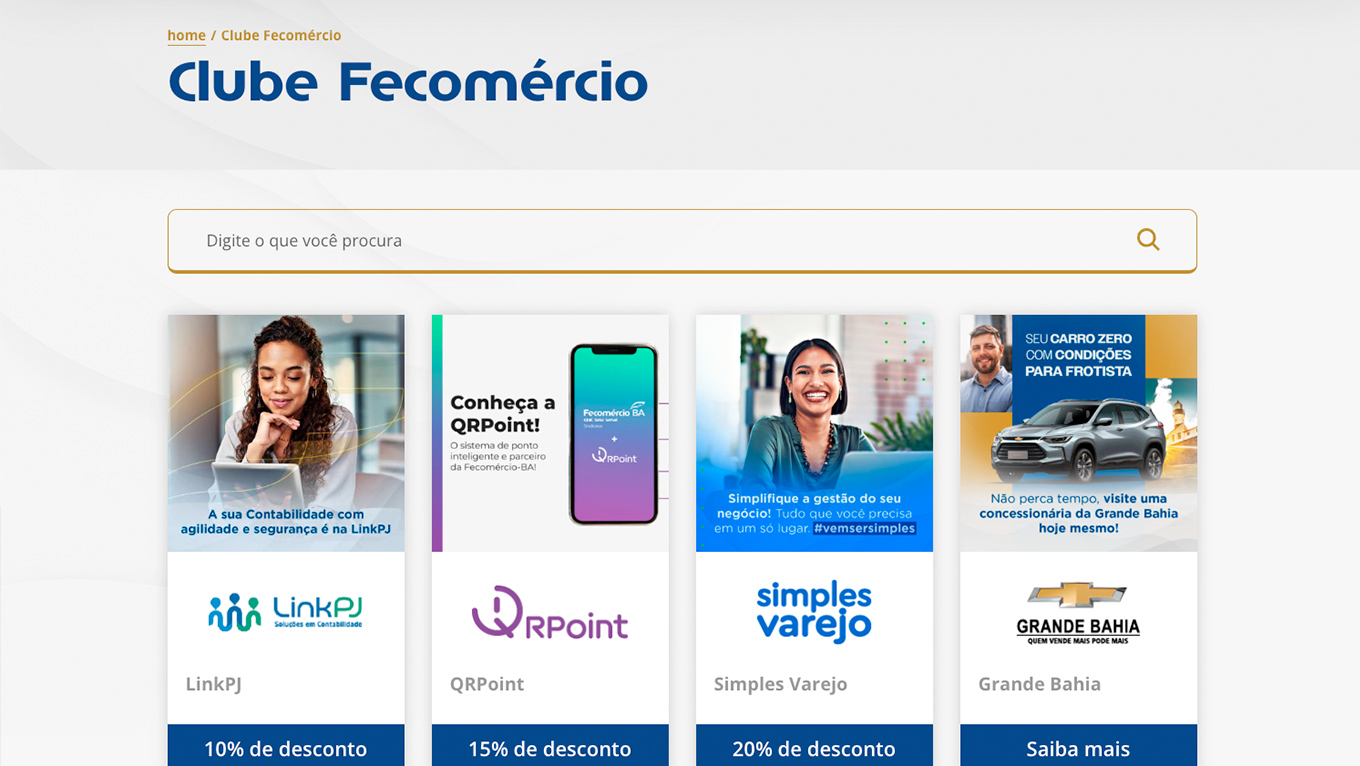Click the QRPoint logo
Image resolution: width=1360 pixels, height=766 pixels.
tap(549, 612)
